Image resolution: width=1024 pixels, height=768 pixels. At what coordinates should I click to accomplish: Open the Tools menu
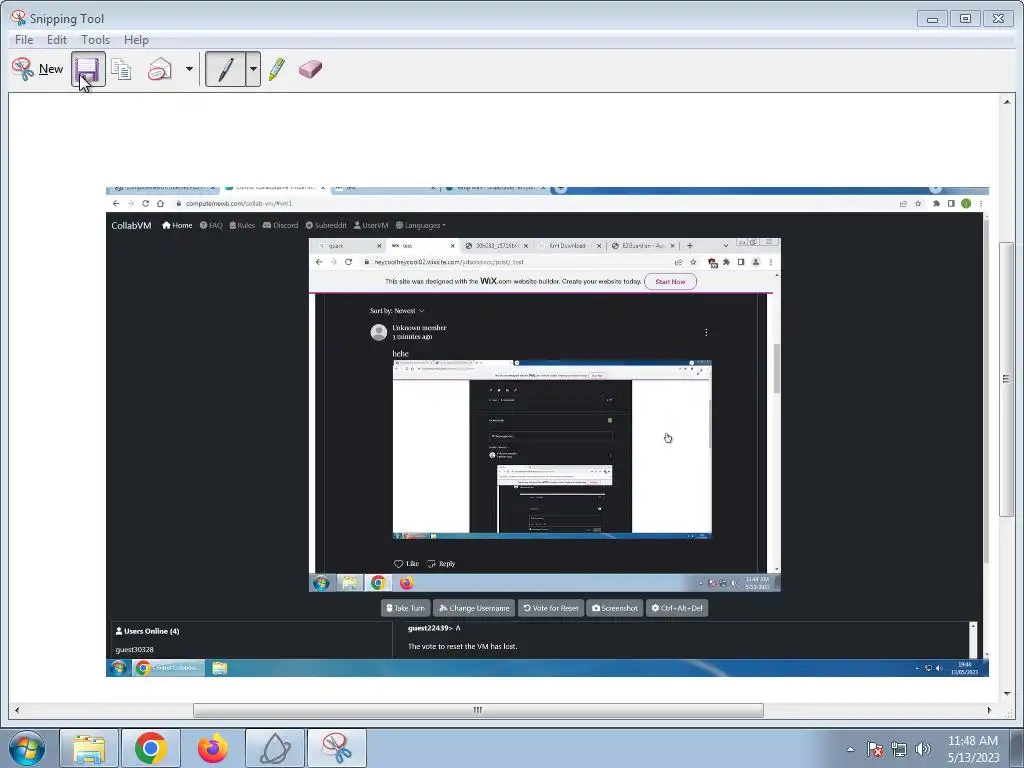click(x=95, y=40)
